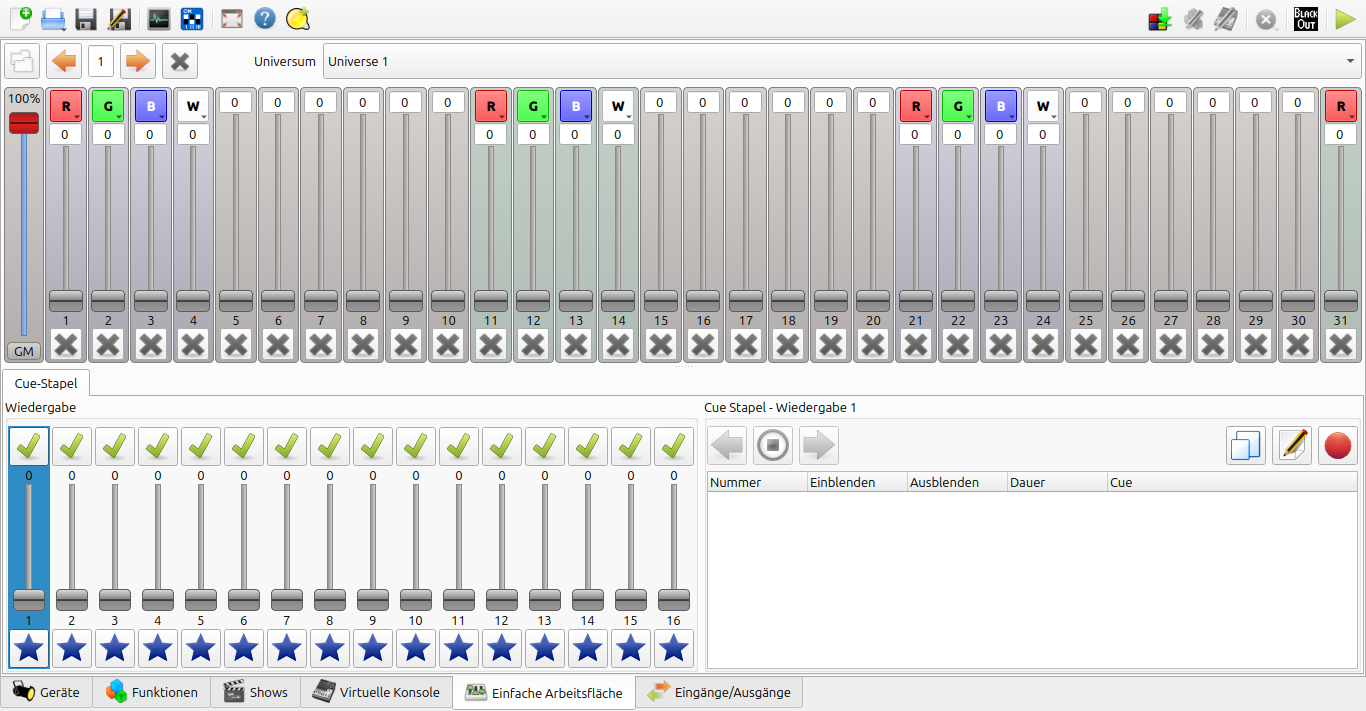Open the DMX monitor icon
This screenshot has width=1366, height=711.
(158, 18)
